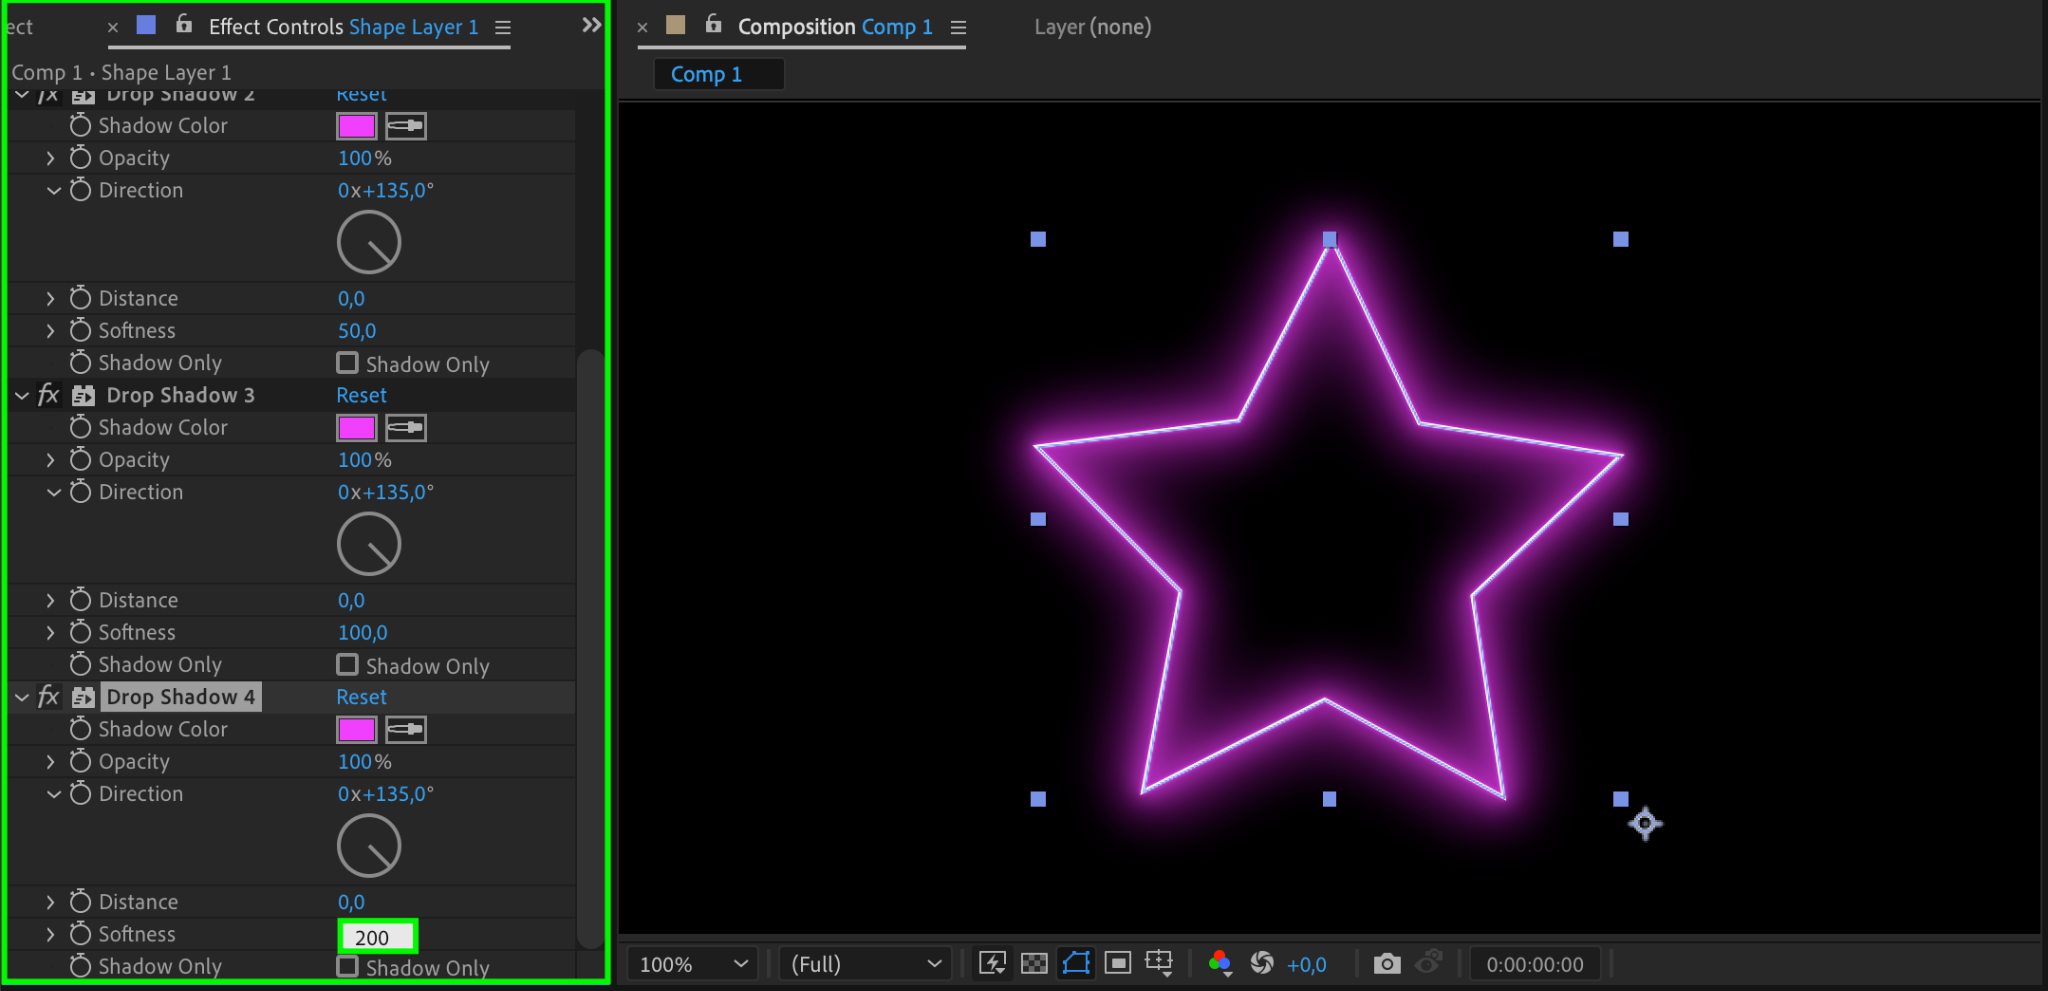Toggle mask and shape path visibility
Viewport: 2048px width, 991px height.
(x=1076, y=963)
